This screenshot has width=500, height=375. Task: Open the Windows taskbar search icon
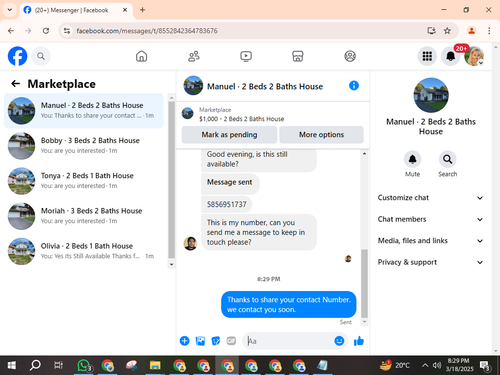tap(35, 365)
